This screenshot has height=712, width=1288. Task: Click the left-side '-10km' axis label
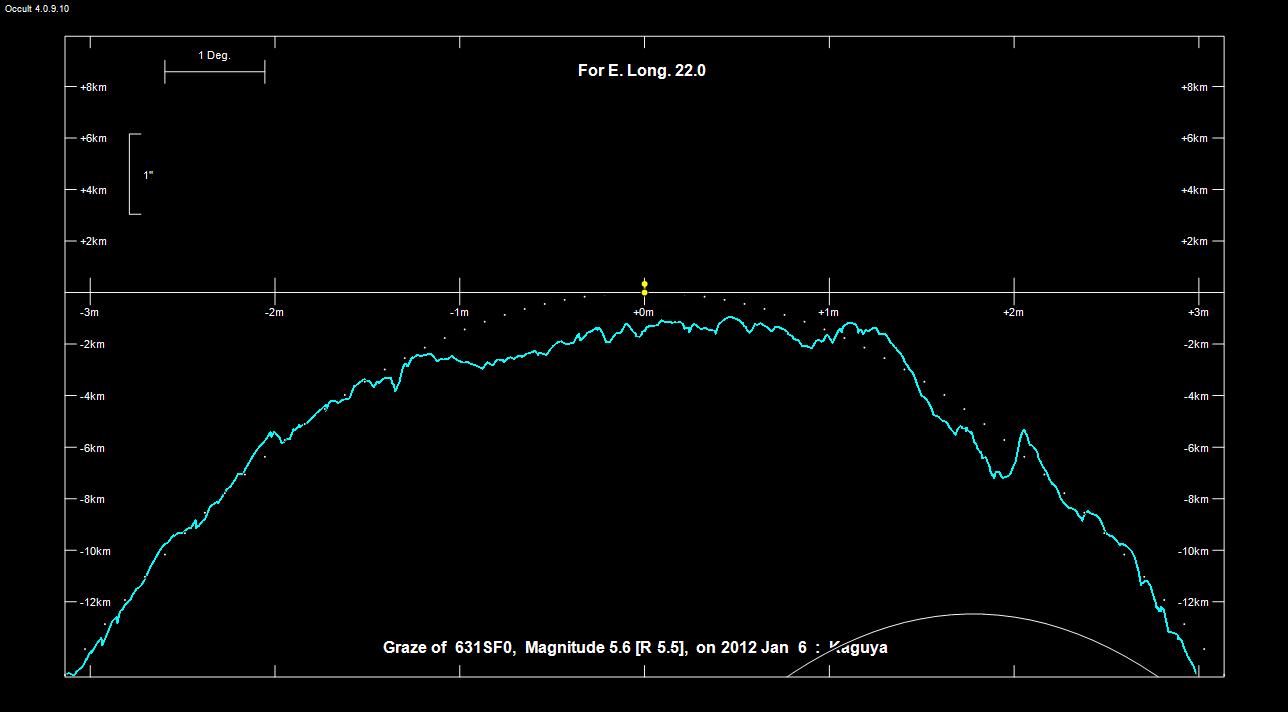pyautogui.click(x=94, y=551)
